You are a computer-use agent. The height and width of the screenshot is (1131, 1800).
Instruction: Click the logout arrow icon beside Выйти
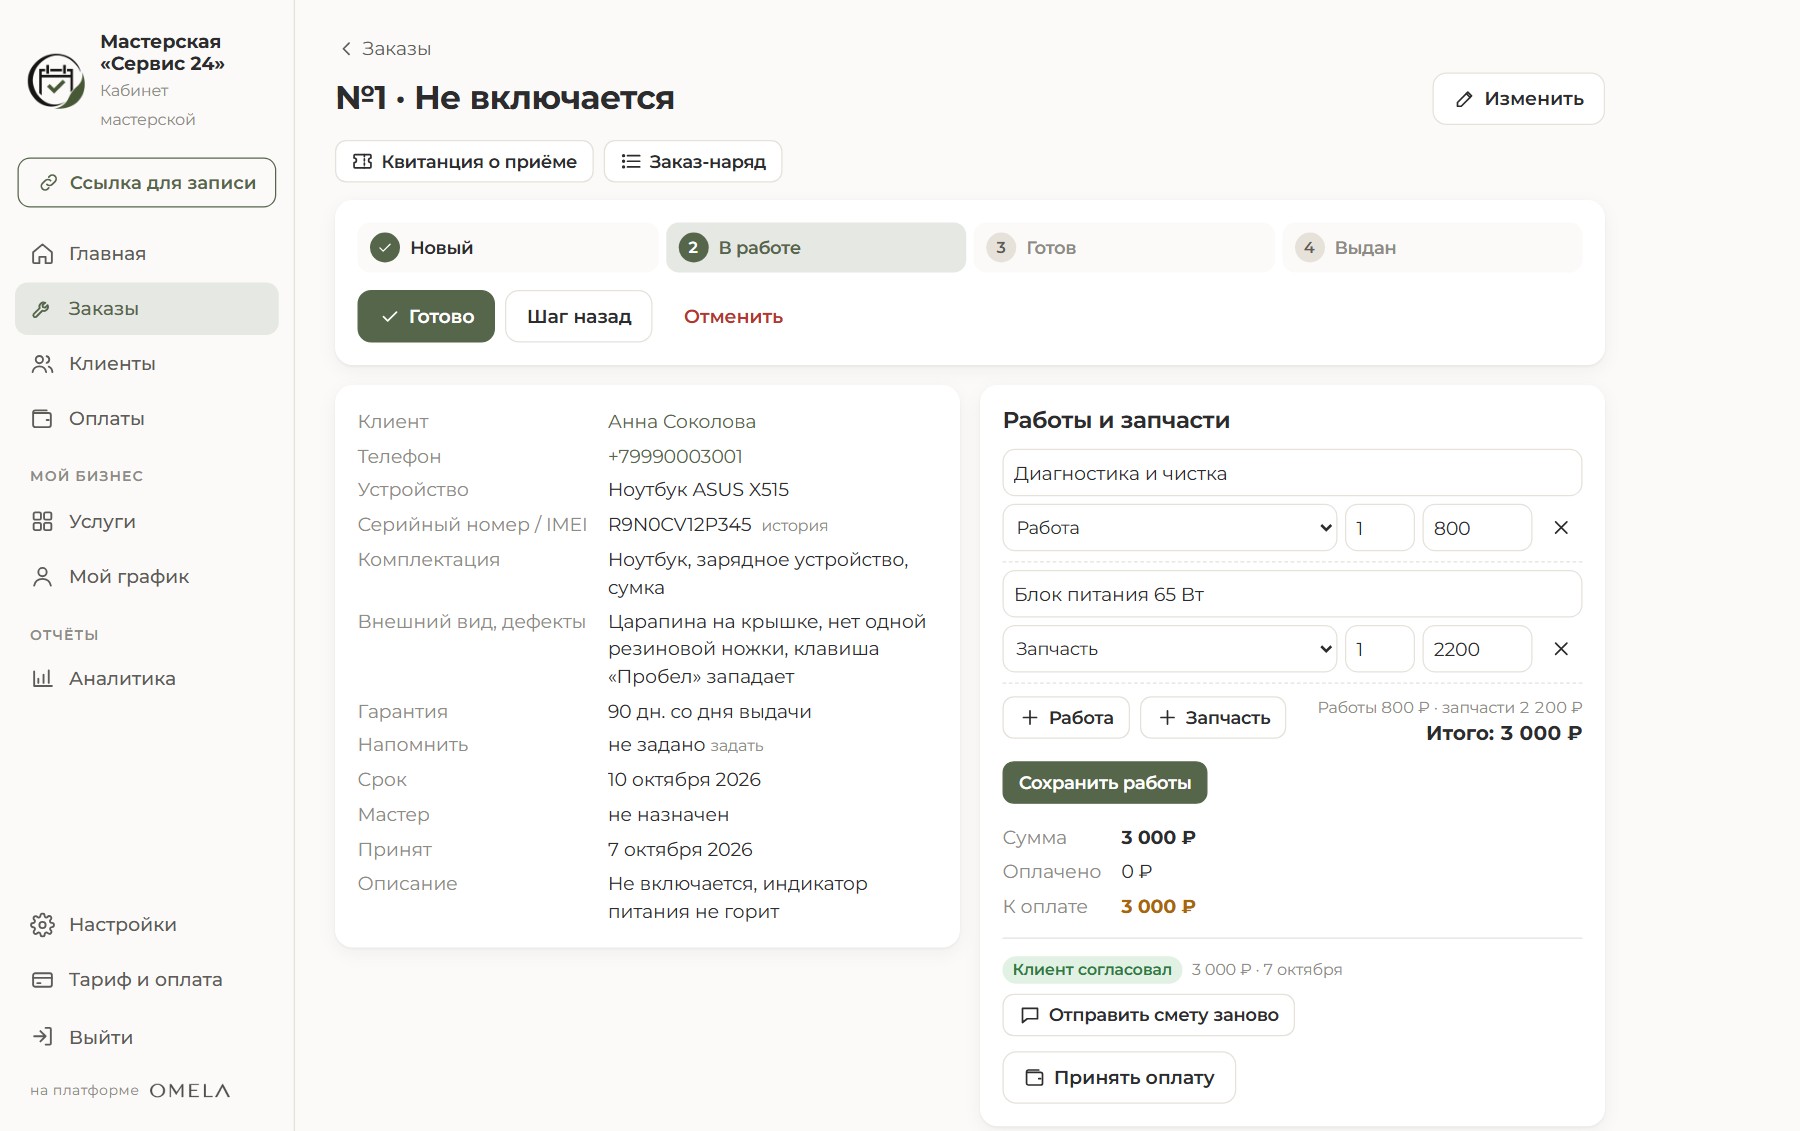pos(42,1037)
